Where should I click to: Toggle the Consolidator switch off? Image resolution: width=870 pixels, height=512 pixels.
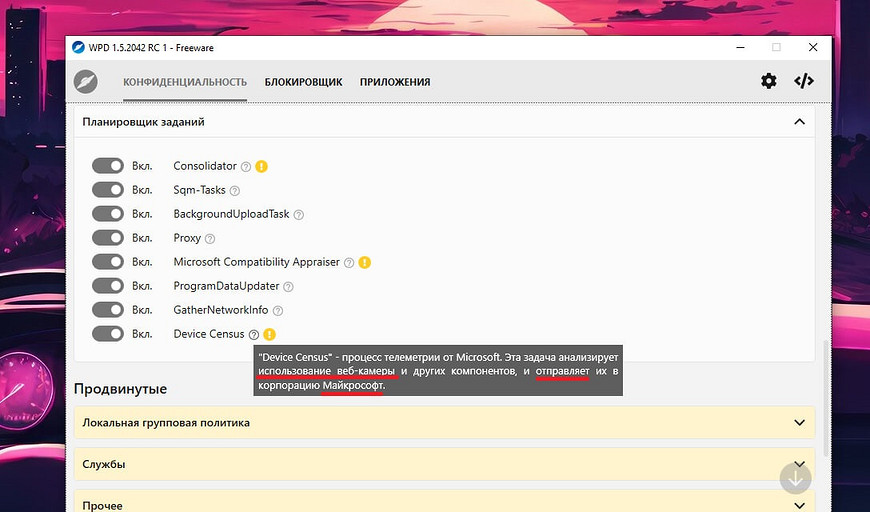107,166
